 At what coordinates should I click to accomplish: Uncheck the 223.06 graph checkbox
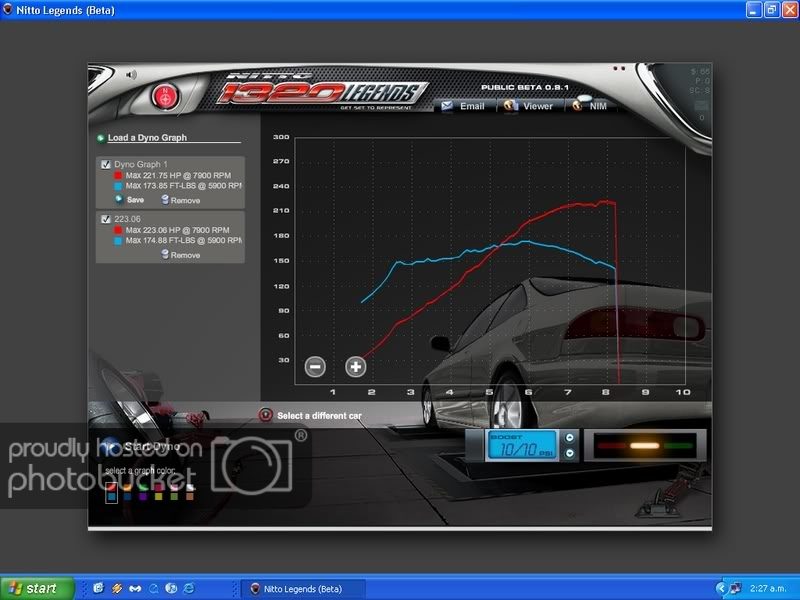[106, 219]
